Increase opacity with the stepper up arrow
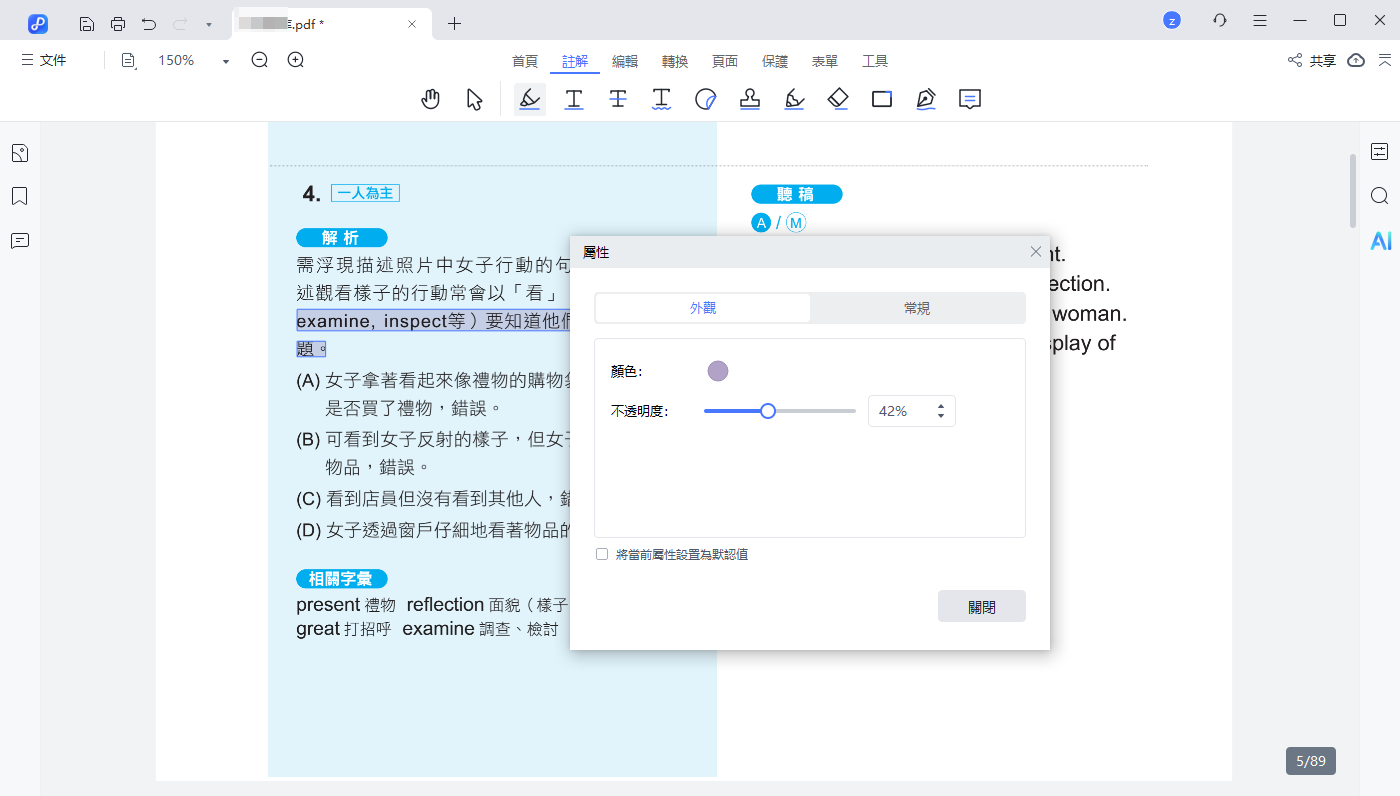Viewport: 1400px width, 796px height. pyautogui.click(x=939, y=405)
